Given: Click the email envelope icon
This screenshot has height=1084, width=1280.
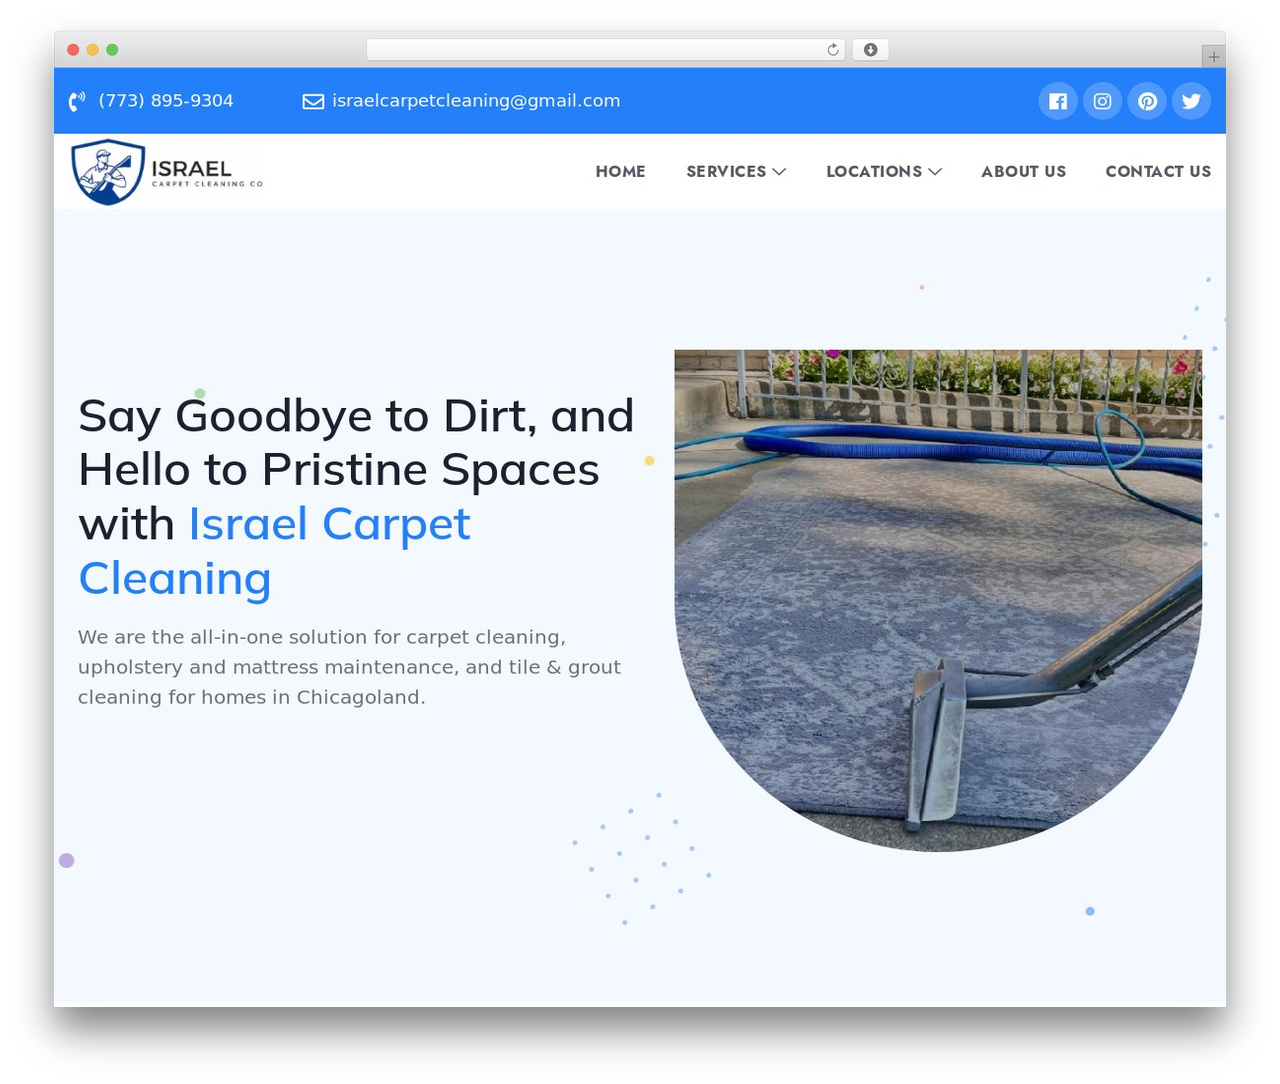Looking at the screenshot, I should click(313, 101).
